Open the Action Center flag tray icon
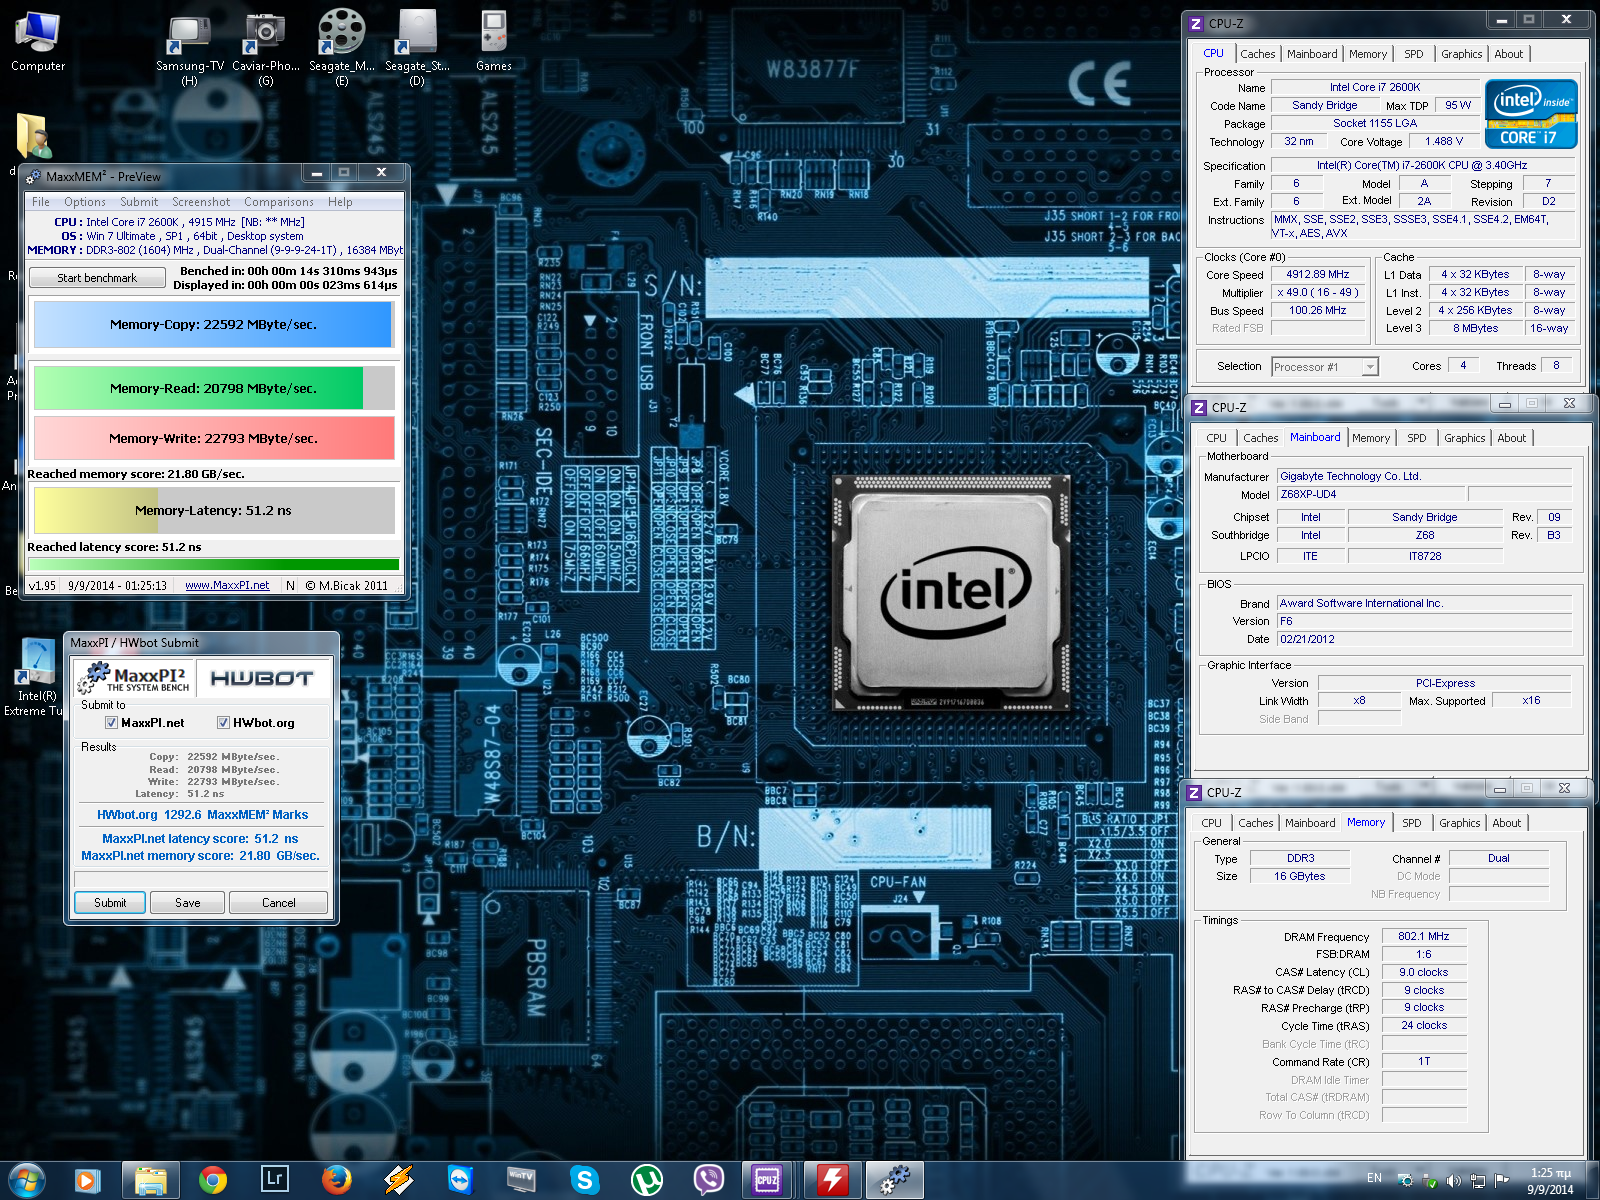1600x1200 pixels. [x=1501, y=1181]
